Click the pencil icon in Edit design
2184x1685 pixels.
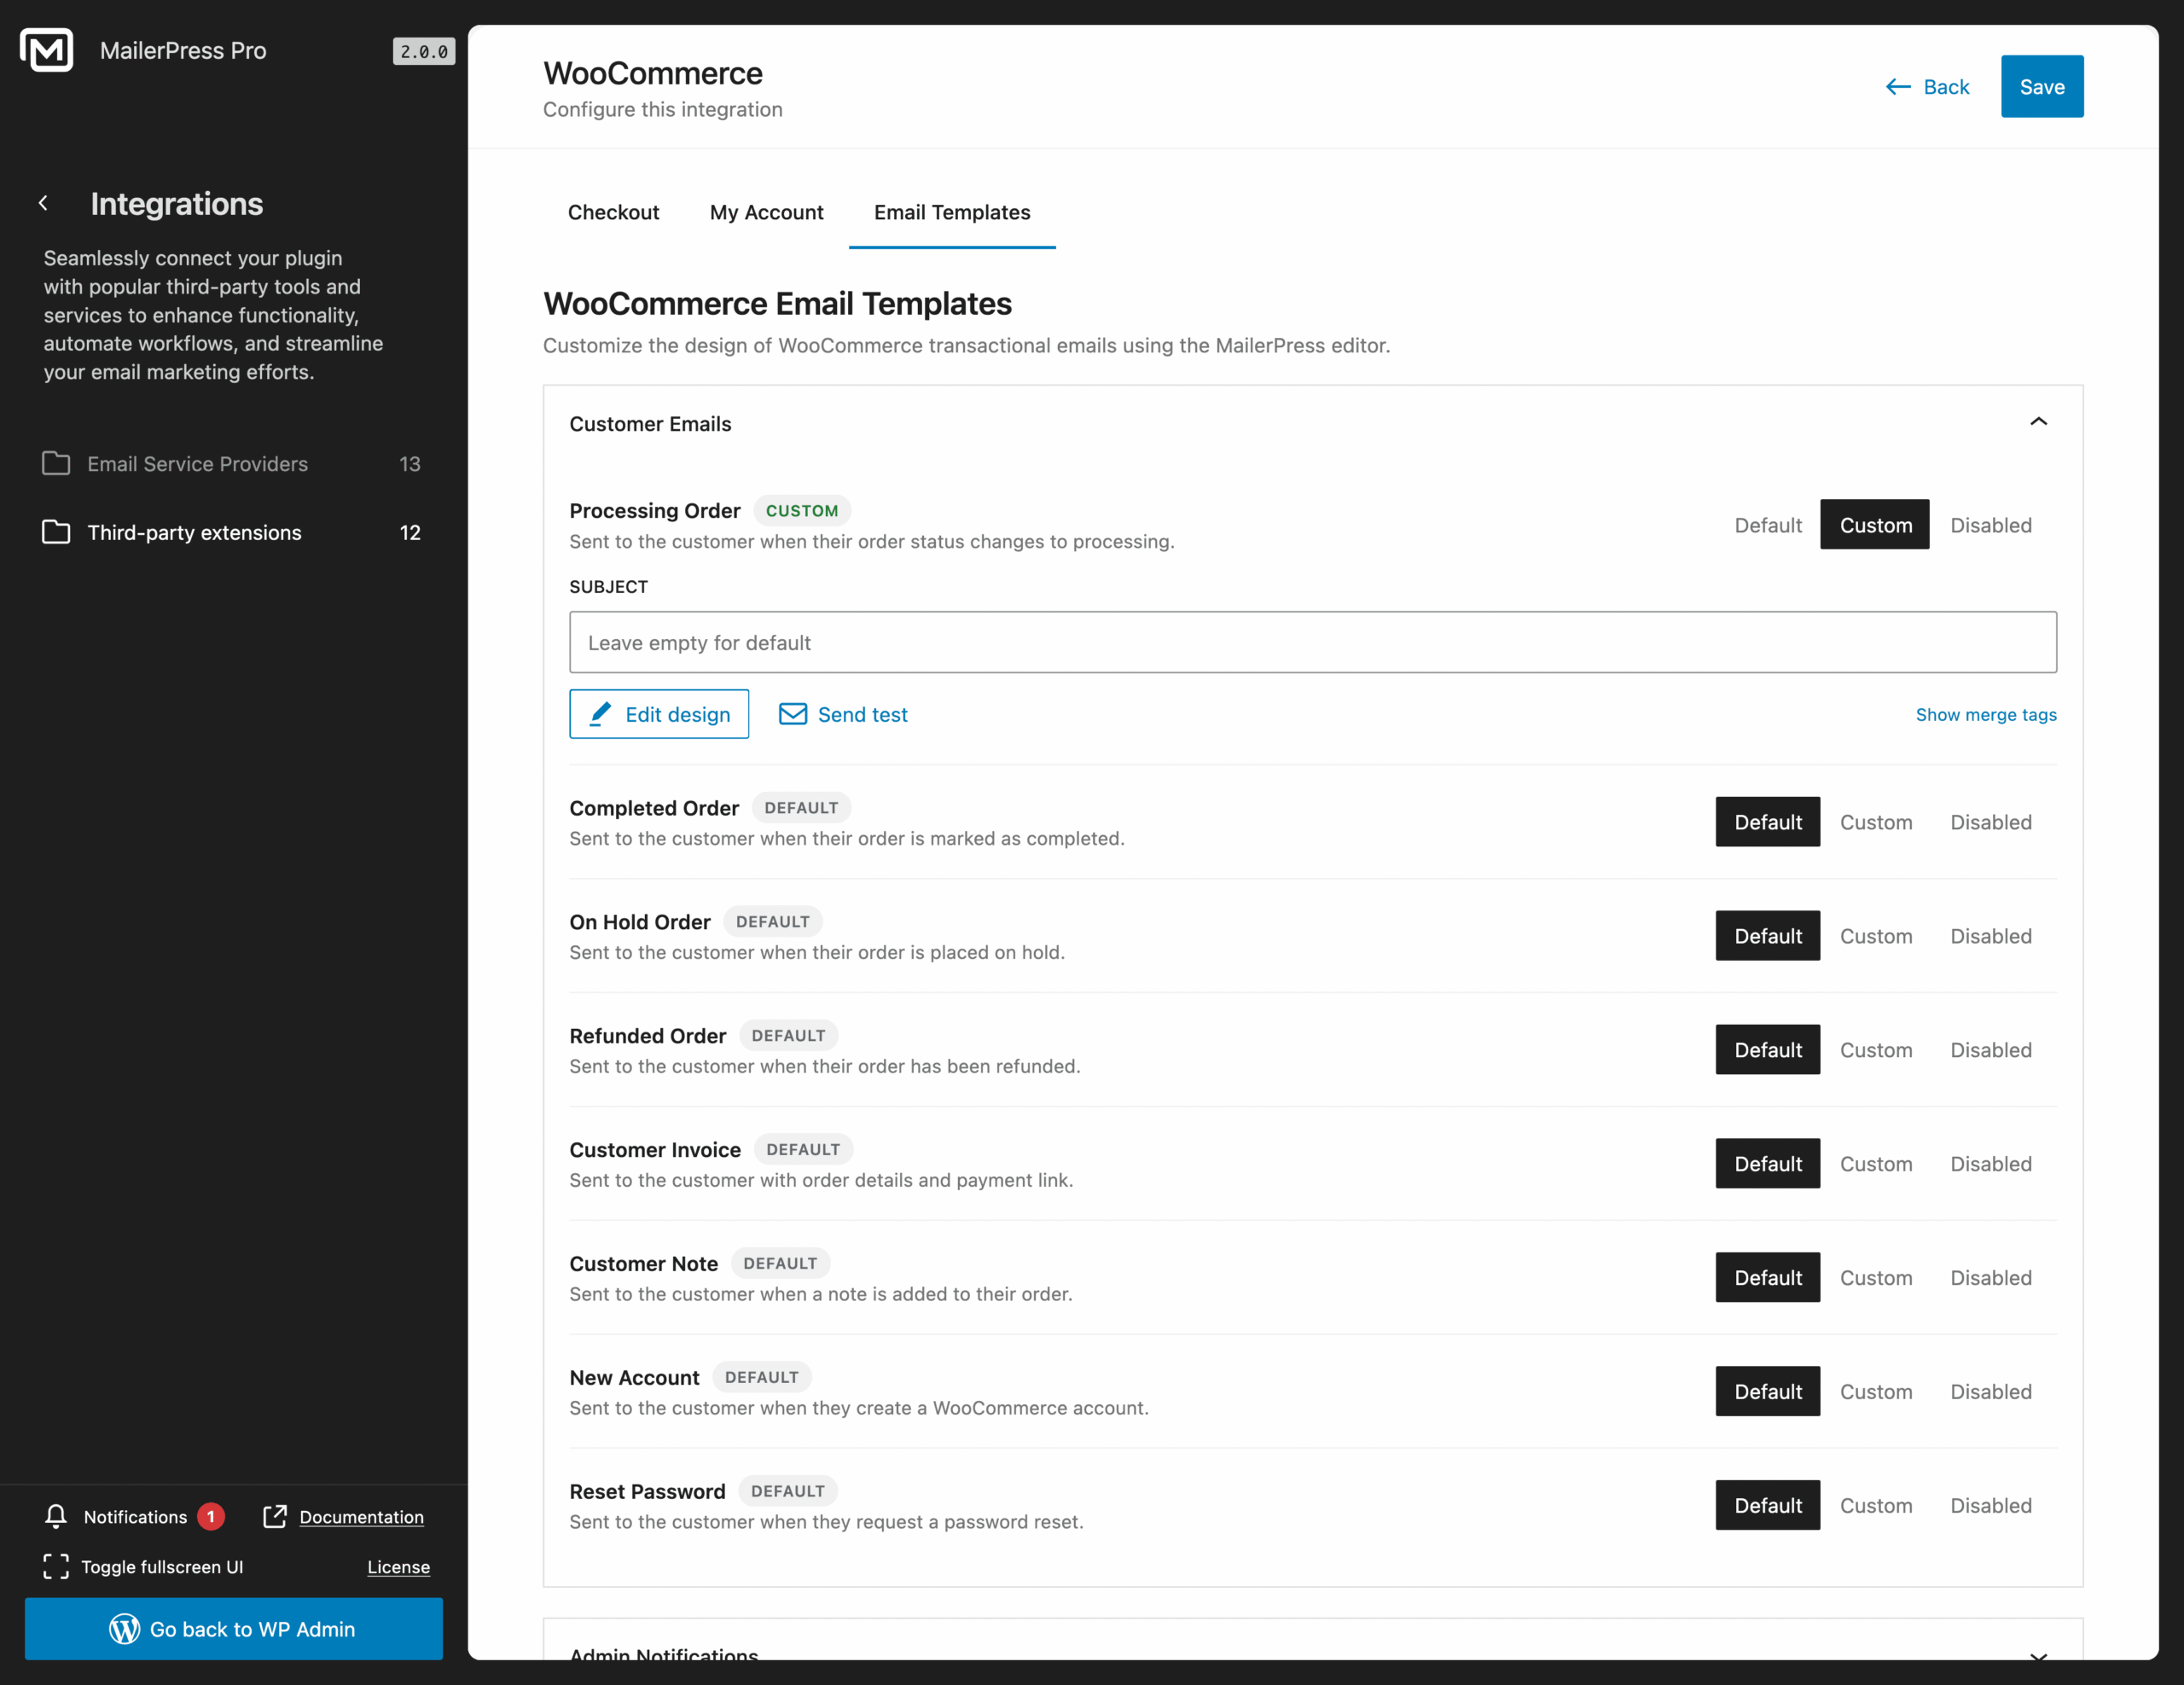pyautogui.click(x=600, y=714)
